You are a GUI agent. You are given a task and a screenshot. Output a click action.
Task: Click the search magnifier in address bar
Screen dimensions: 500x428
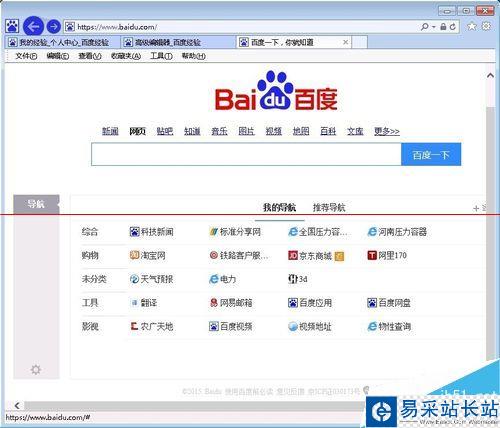(425, 27)
